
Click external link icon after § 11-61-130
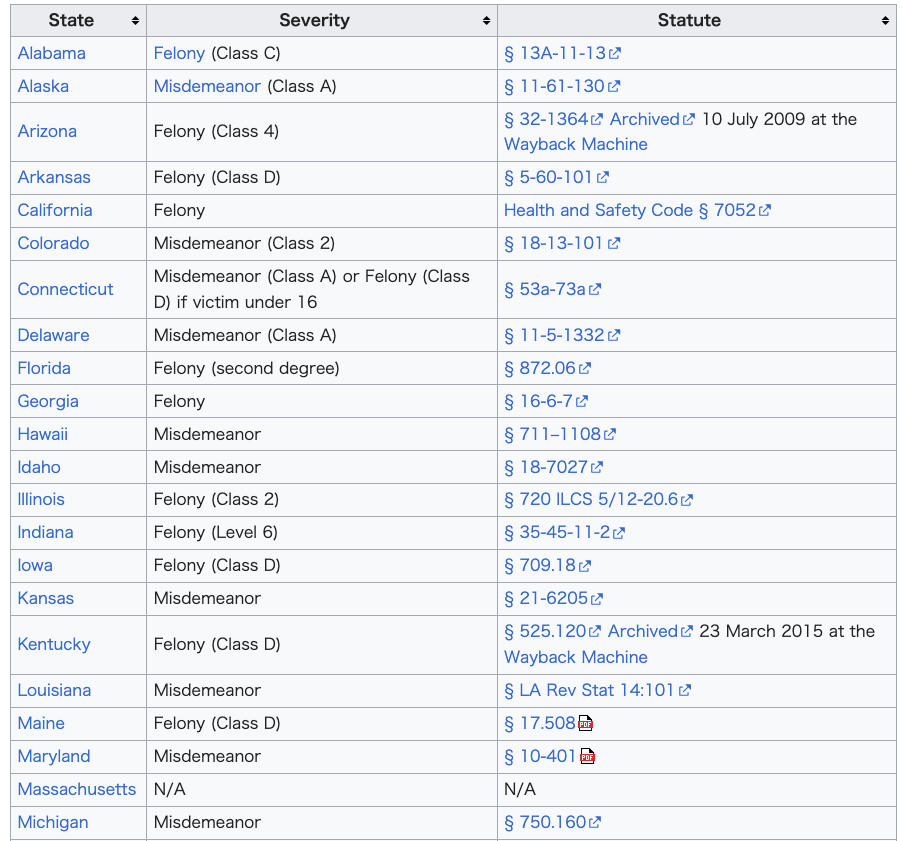(614, 86)
